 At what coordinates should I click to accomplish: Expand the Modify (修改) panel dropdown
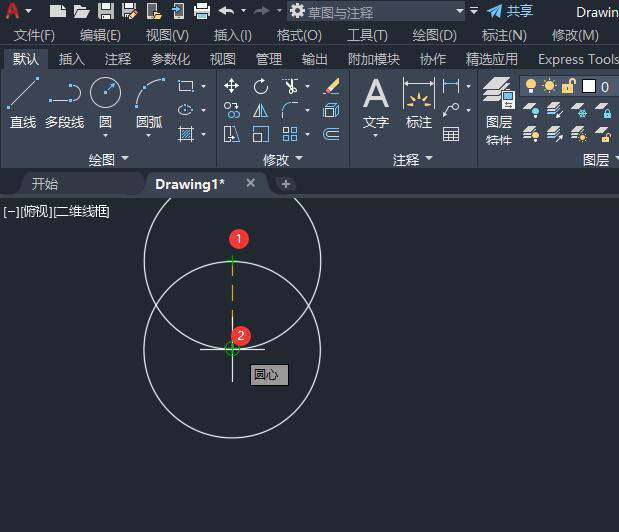point(282,159)
